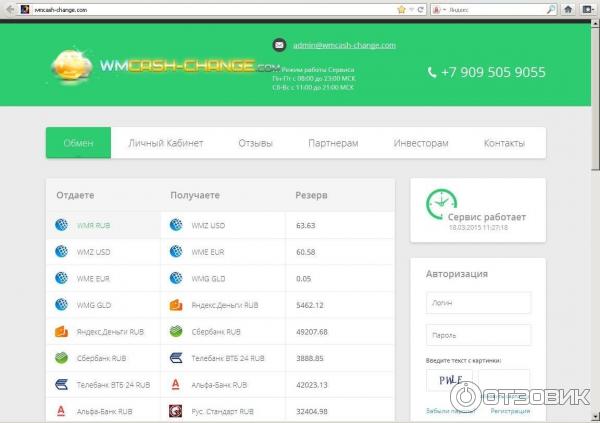600x423 pixels.
Task: Click the admin@wmcash-change.com email link
Action: tap(344, 45)
